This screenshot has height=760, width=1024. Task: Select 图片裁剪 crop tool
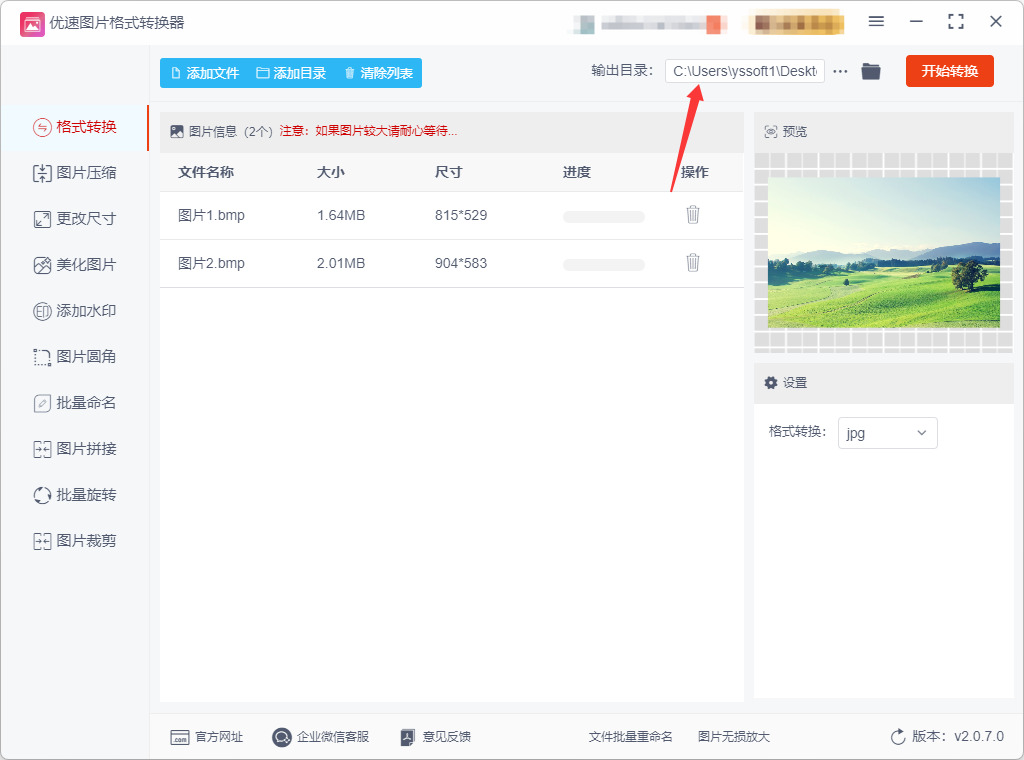click(75, 541)
